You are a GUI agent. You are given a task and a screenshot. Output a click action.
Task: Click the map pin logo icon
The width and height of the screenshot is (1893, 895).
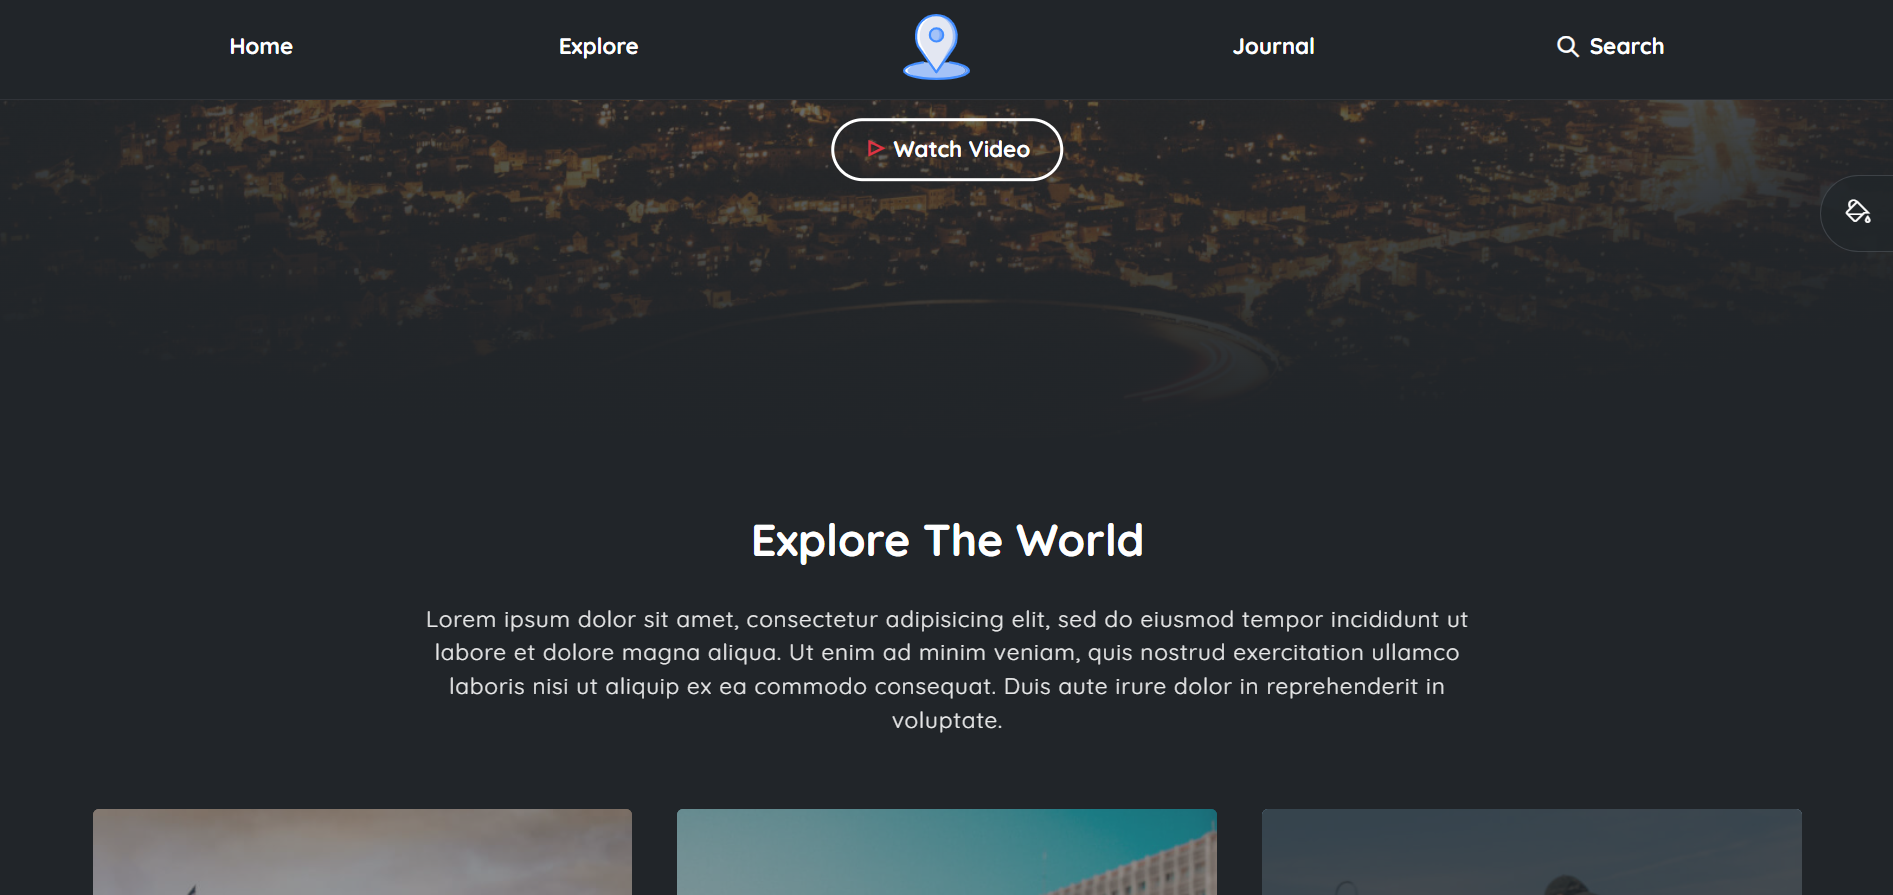[x=936, y=47]
